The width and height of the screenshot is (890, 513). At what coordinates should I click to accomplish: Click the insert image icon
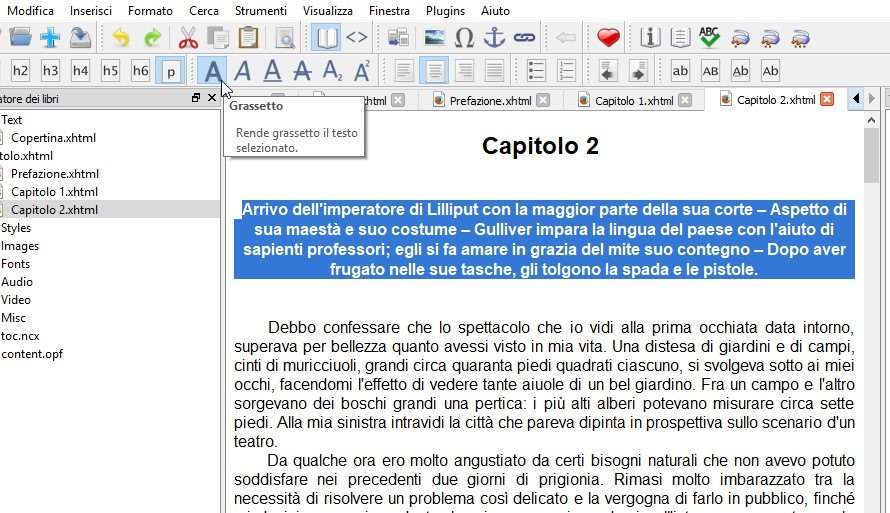435,38
